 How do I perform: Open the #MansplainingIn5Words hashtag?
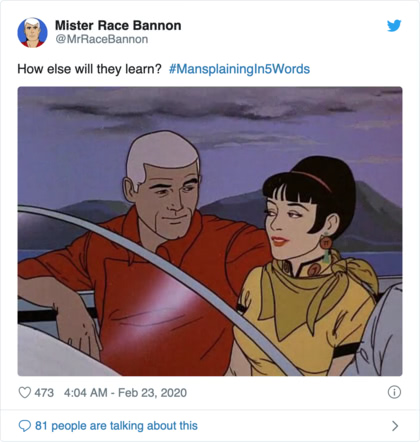[x=239, y=69]
